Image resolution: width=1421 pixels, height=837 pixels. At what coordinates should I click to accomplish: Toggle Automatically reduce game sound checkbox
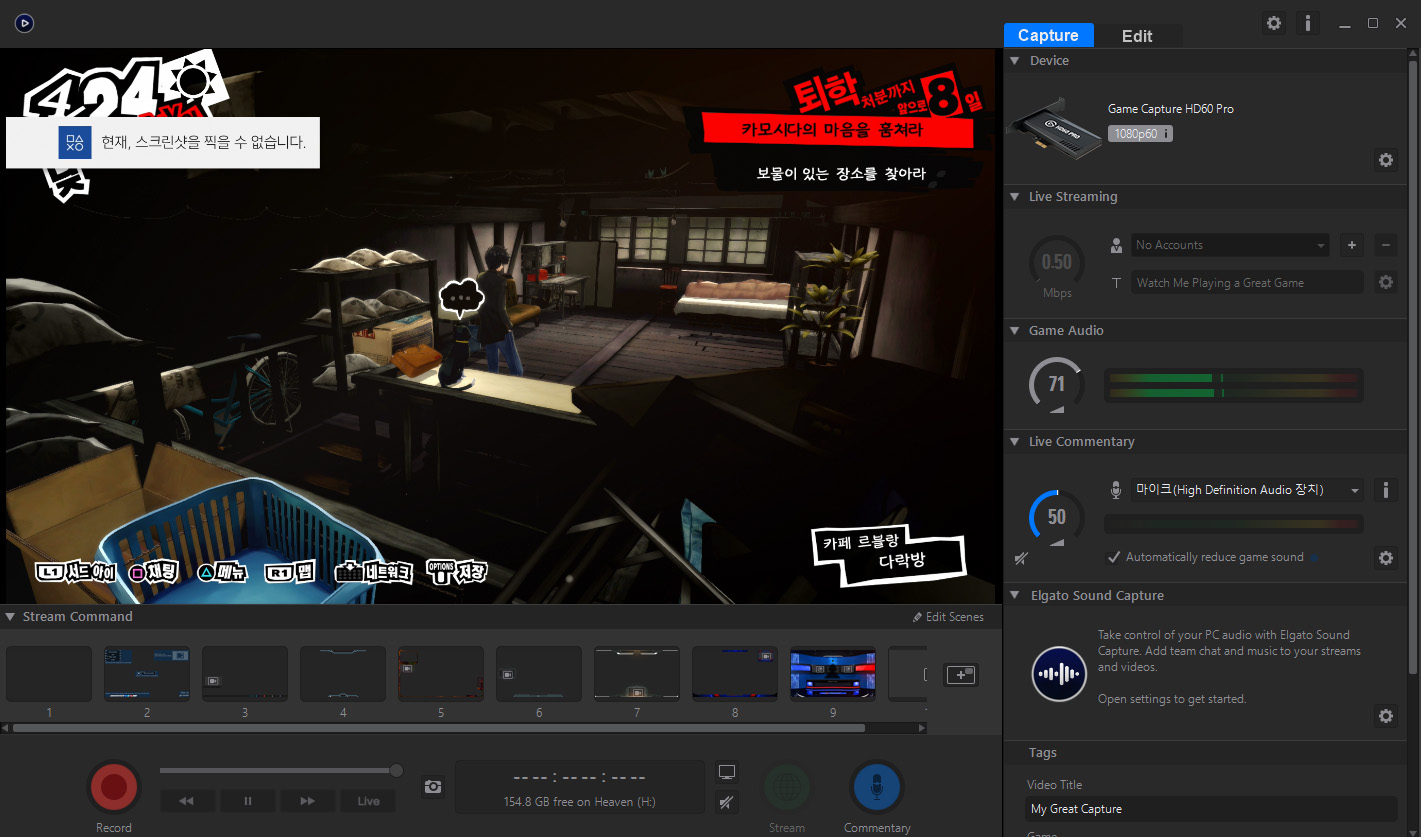pyautogui.click(x=1114, y=557)
